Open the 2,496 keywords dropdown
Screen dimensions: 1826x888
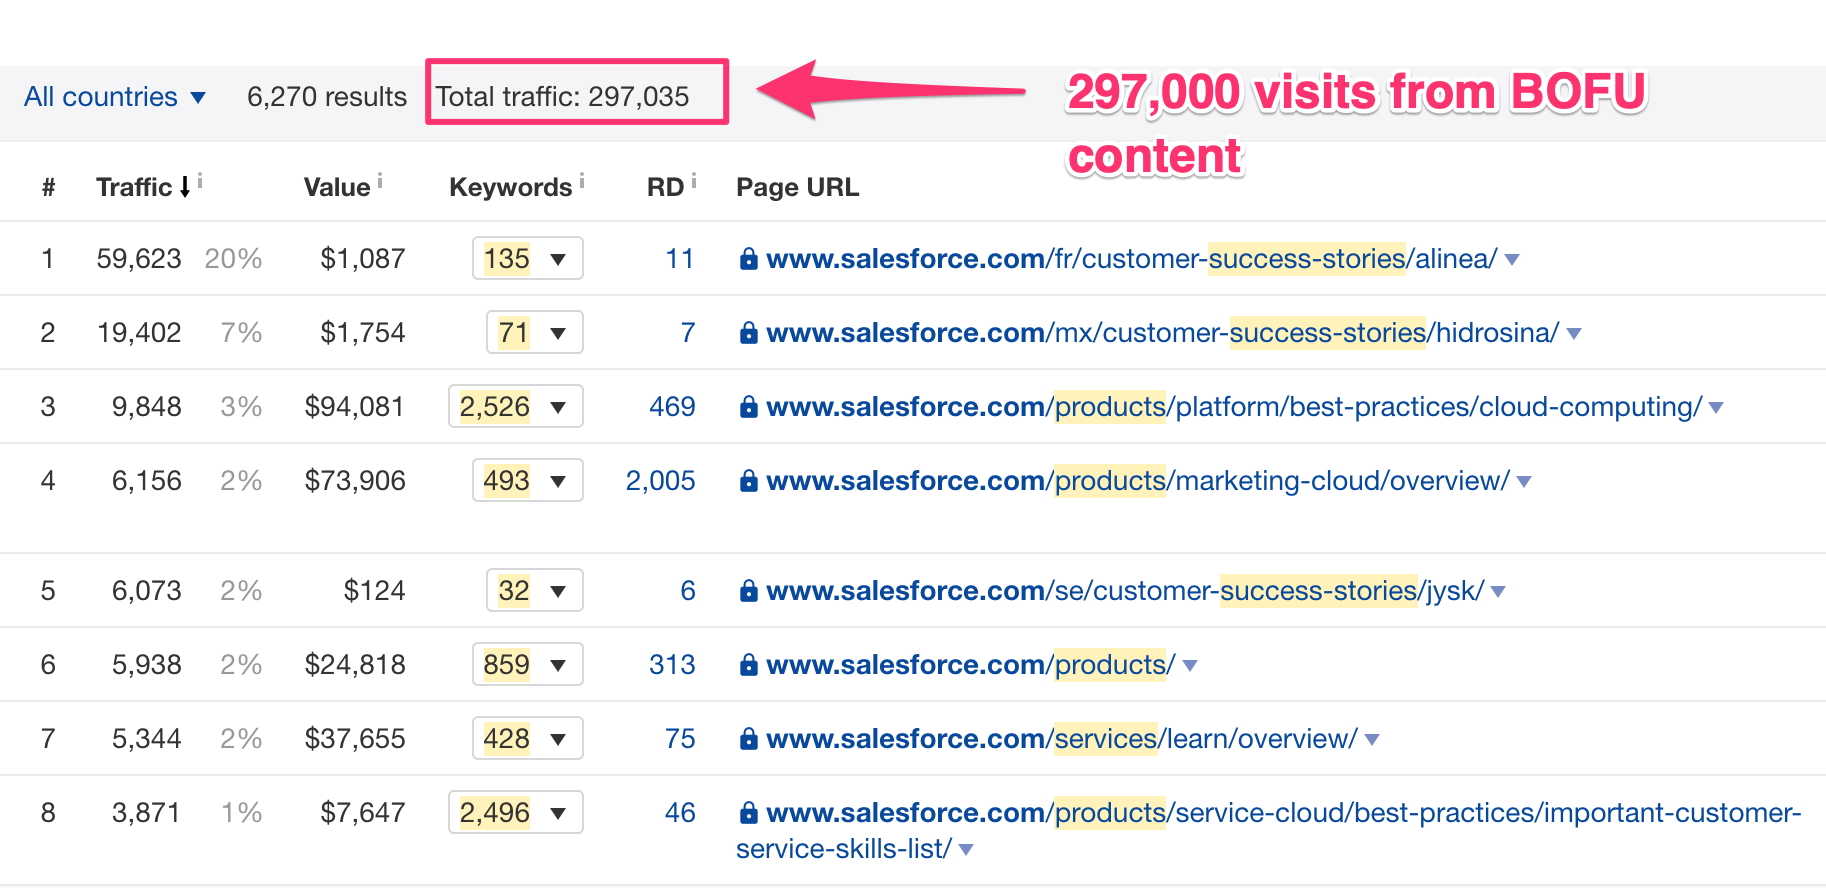pyautogui.click(x=515, y=813)
